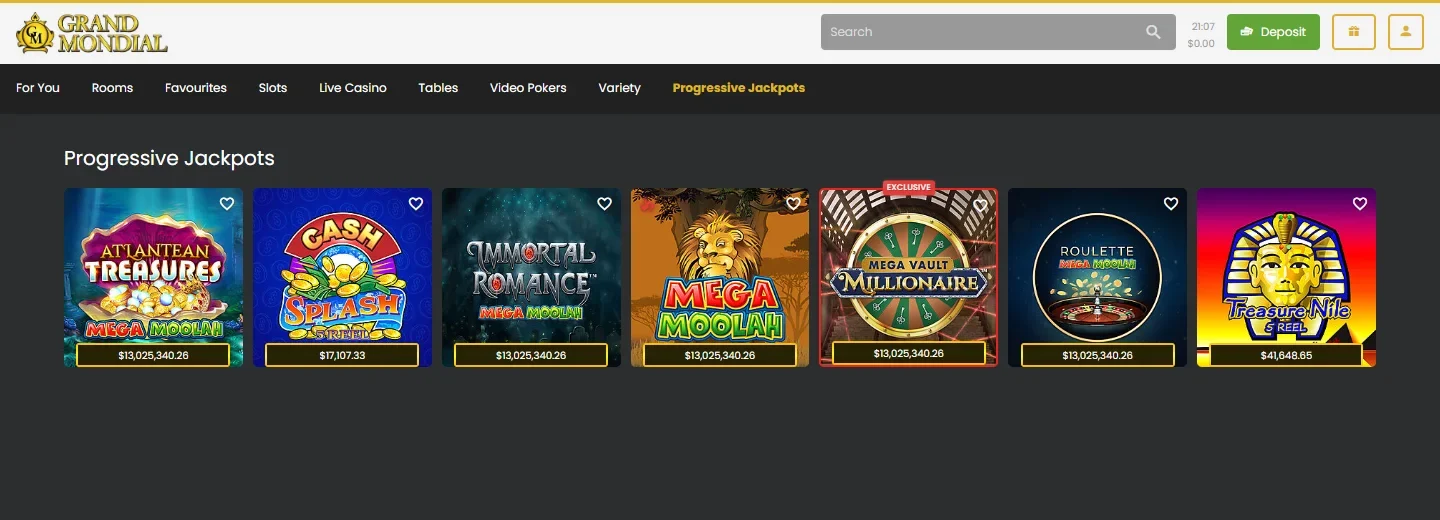Open the Rooms tab

112,88
